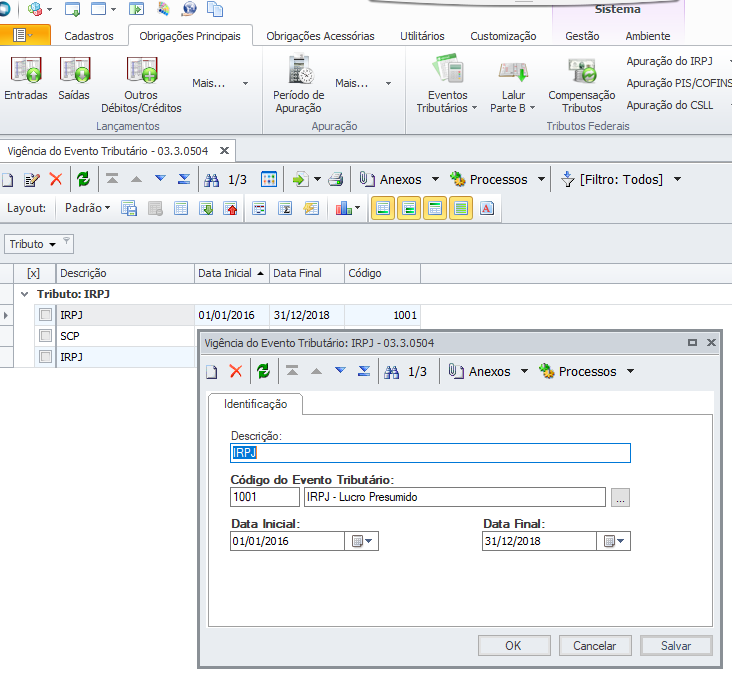This screenshot has height=693, width=732.
Task: Create new record in main toolbar
Action: pos(7,180)
